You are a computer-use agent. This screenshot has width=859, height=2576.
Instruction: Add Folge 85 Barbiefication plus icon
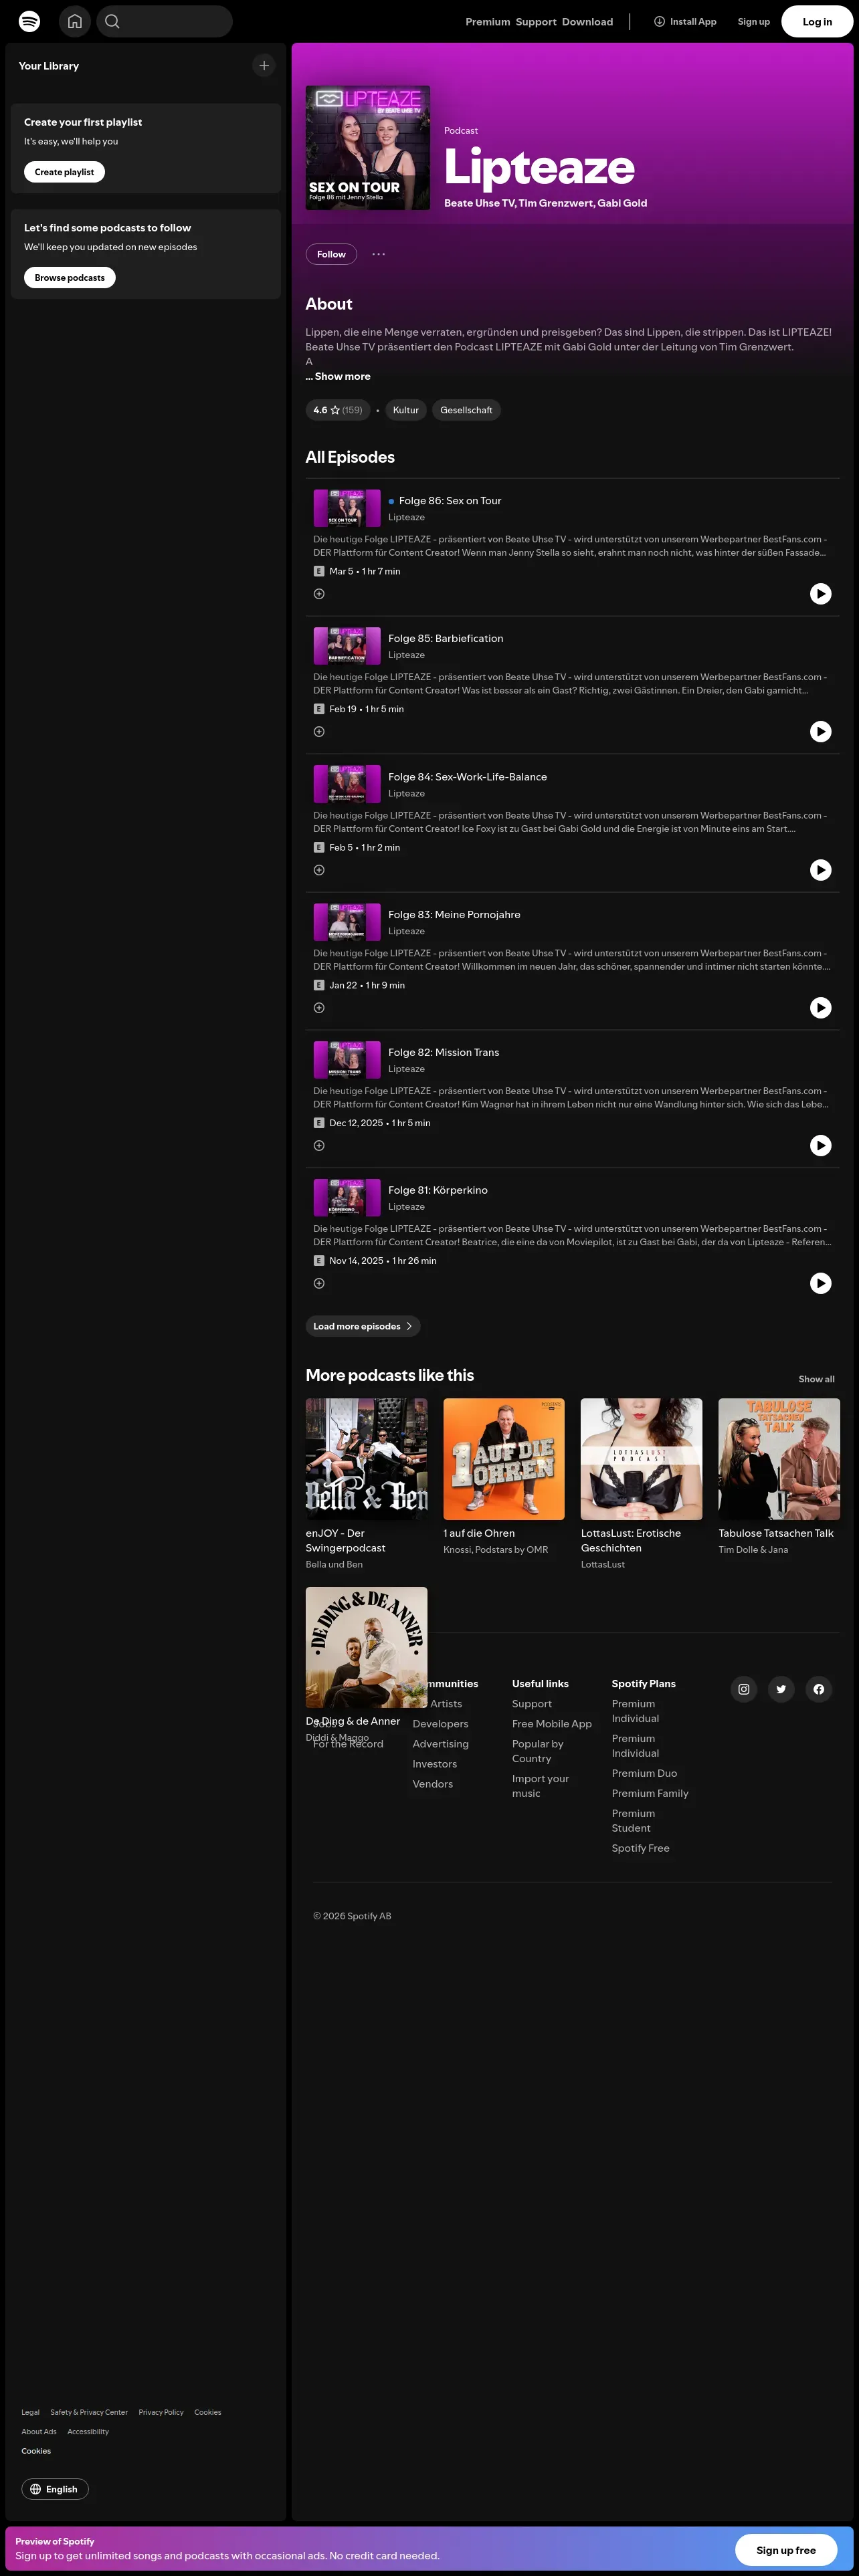319,732
